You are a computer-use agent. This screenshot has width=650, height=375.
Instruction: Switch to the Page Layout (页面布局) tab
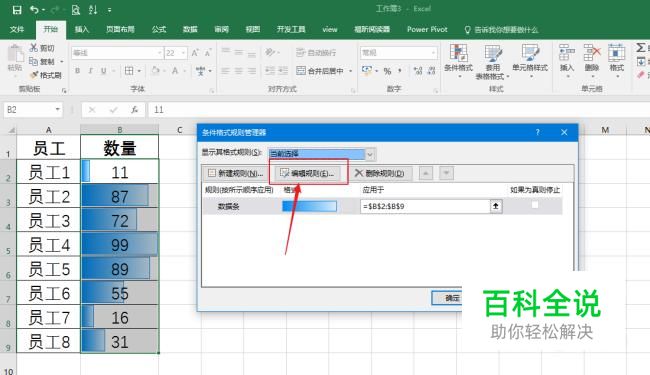pos(120,29)
